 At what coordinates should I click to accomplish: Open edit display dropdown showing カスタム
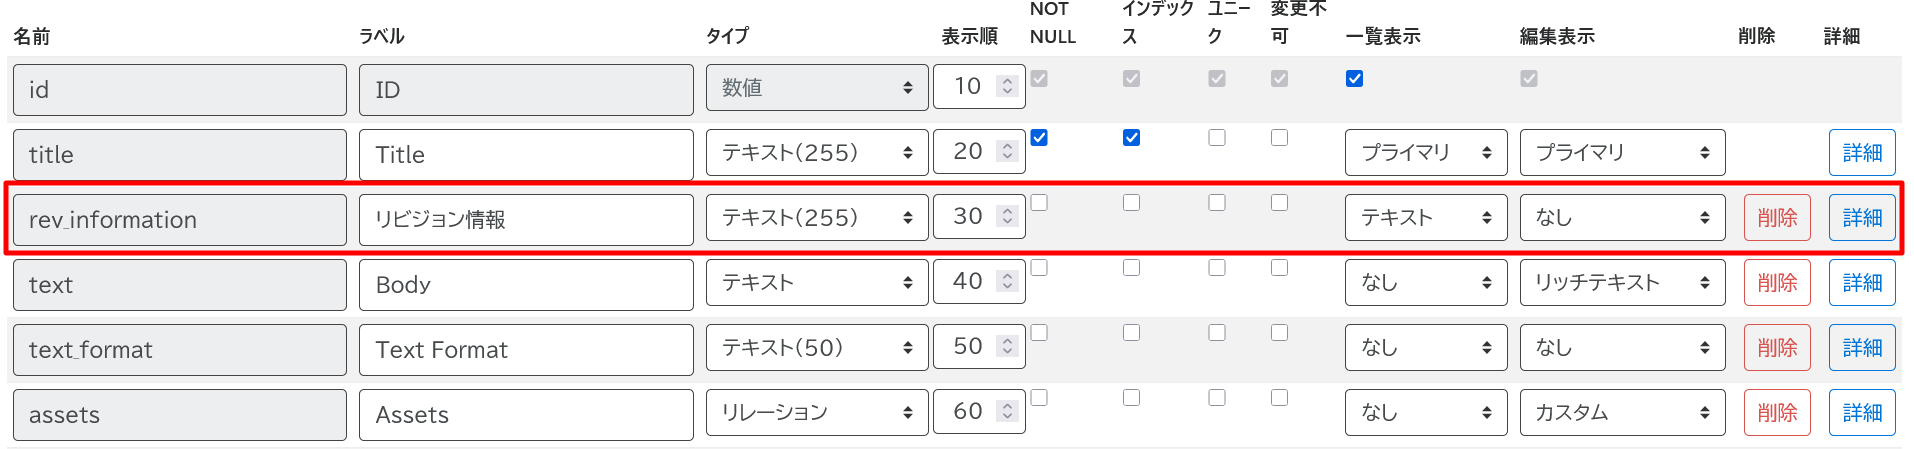tap(1621, 413)
